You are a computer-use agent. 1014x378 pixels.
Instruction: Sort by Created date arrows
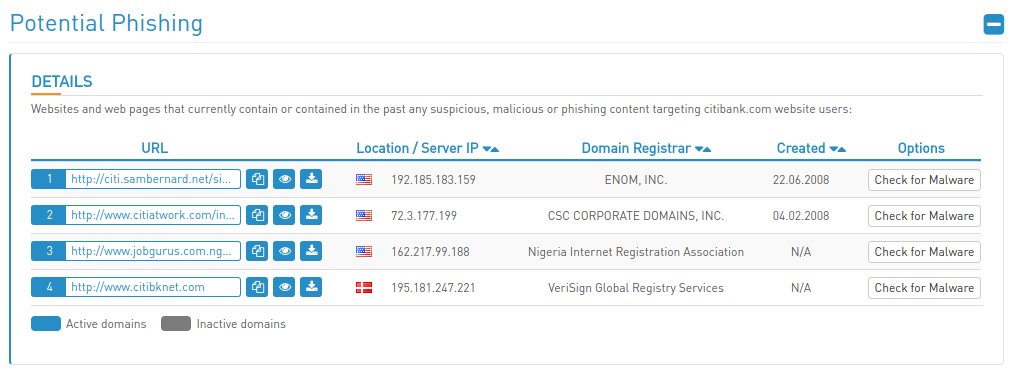pos(838,149)
